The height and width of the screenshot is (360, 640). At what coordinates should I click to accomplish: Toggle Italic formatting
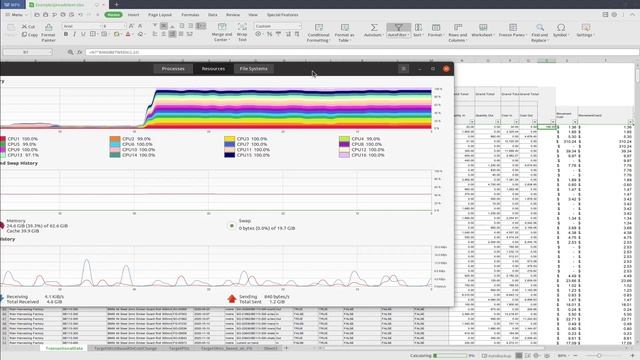pos(74,34)
